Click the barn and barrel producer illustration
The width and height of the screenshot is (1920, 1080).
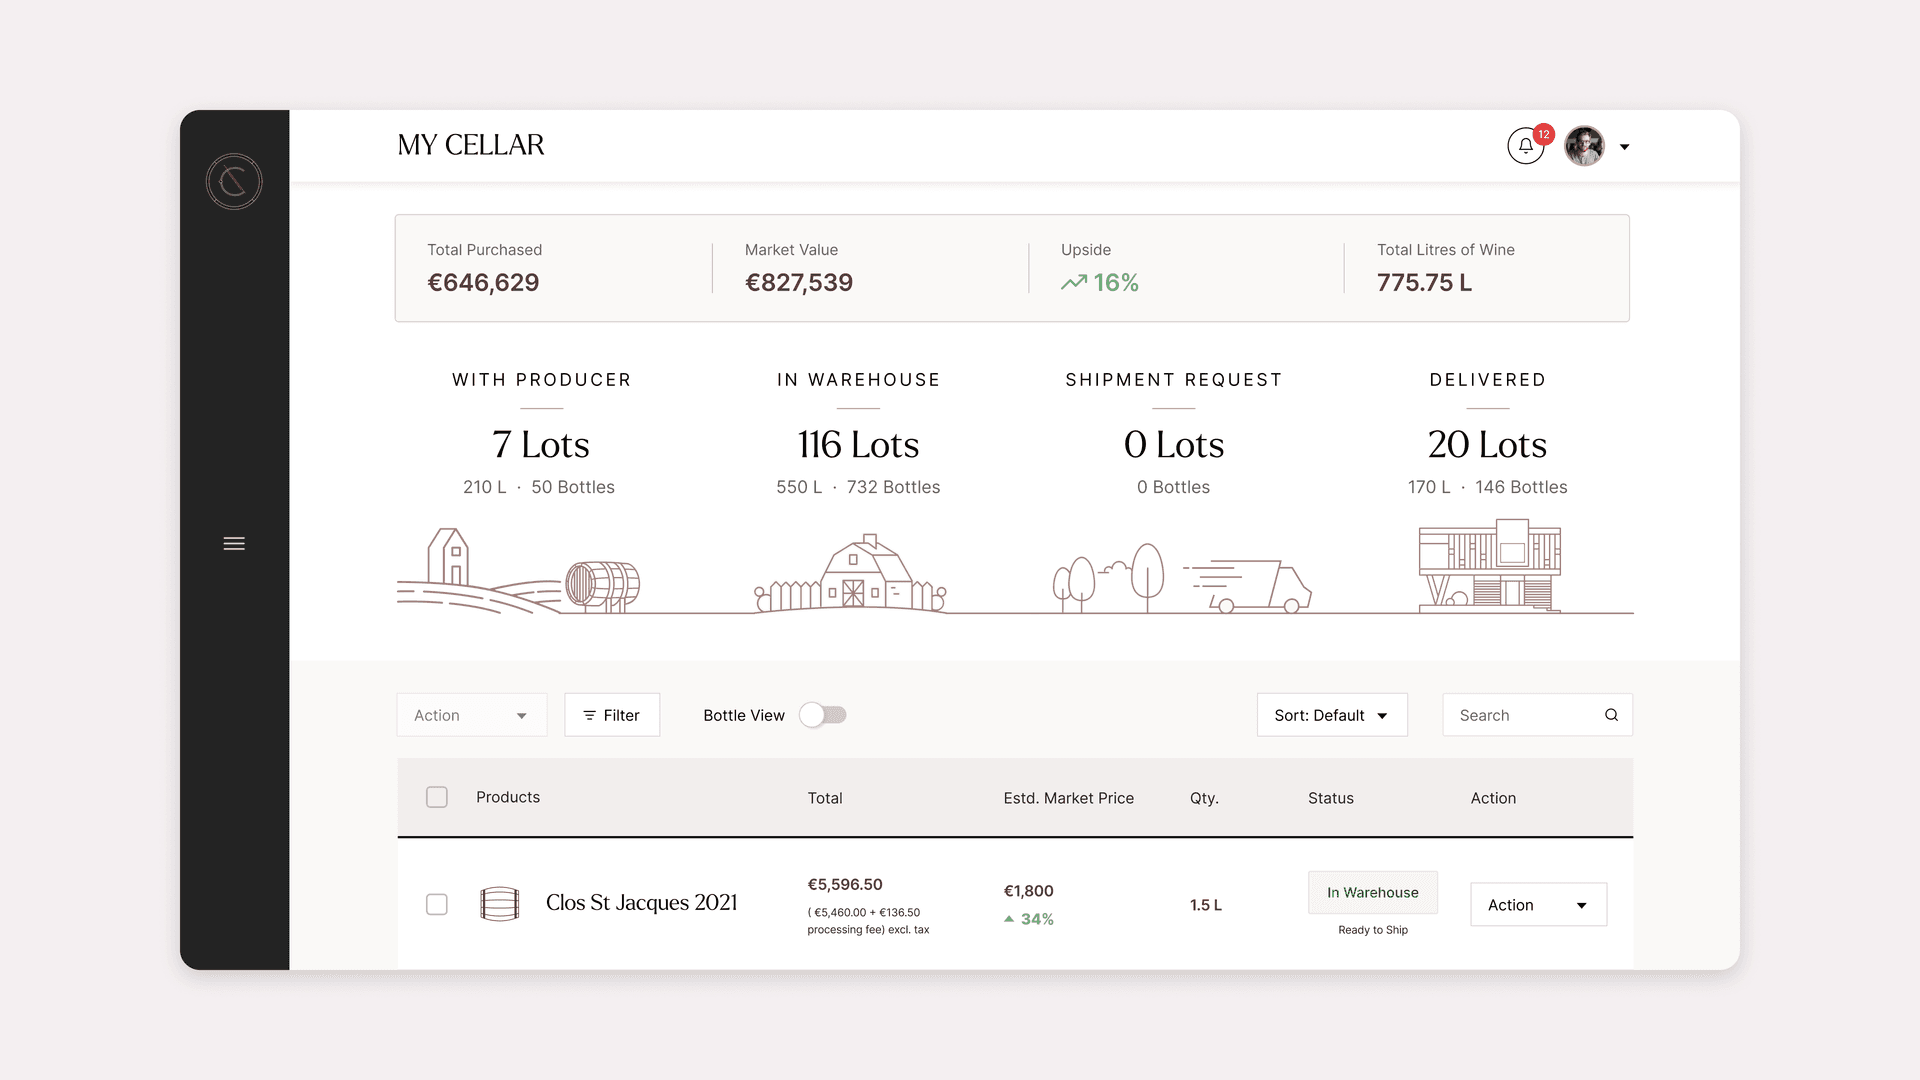(x=519, y=571)
